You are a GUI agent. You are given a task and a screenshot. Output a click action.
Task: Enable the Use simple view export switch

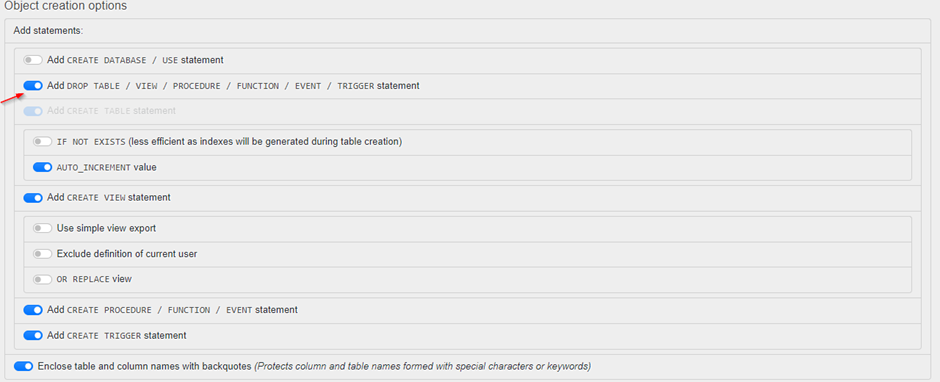pos(43,228)
